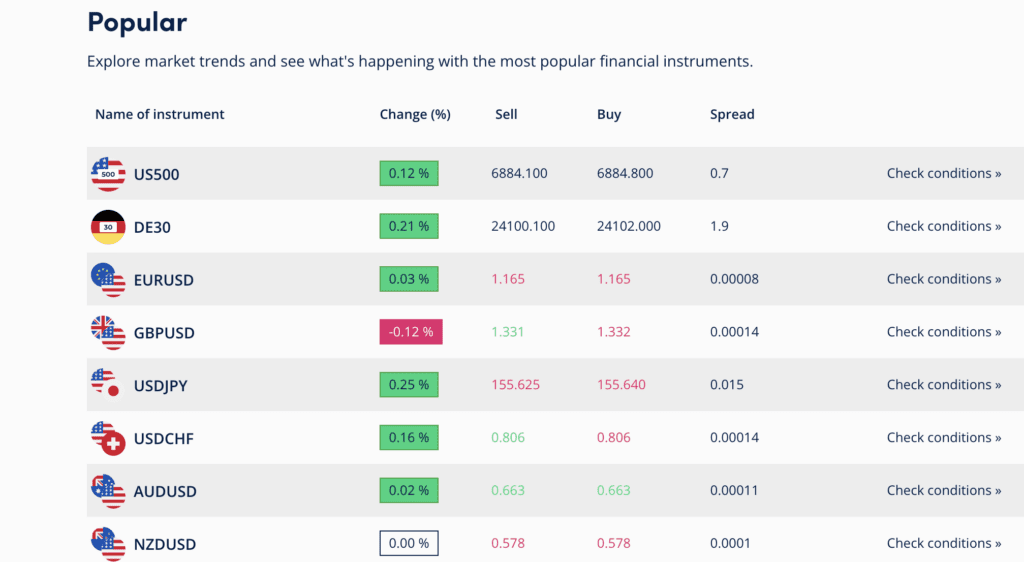Click the USDCHF currency pair icon
The width and height of the screenshot is (1024, 562).
tap(107, 438)
